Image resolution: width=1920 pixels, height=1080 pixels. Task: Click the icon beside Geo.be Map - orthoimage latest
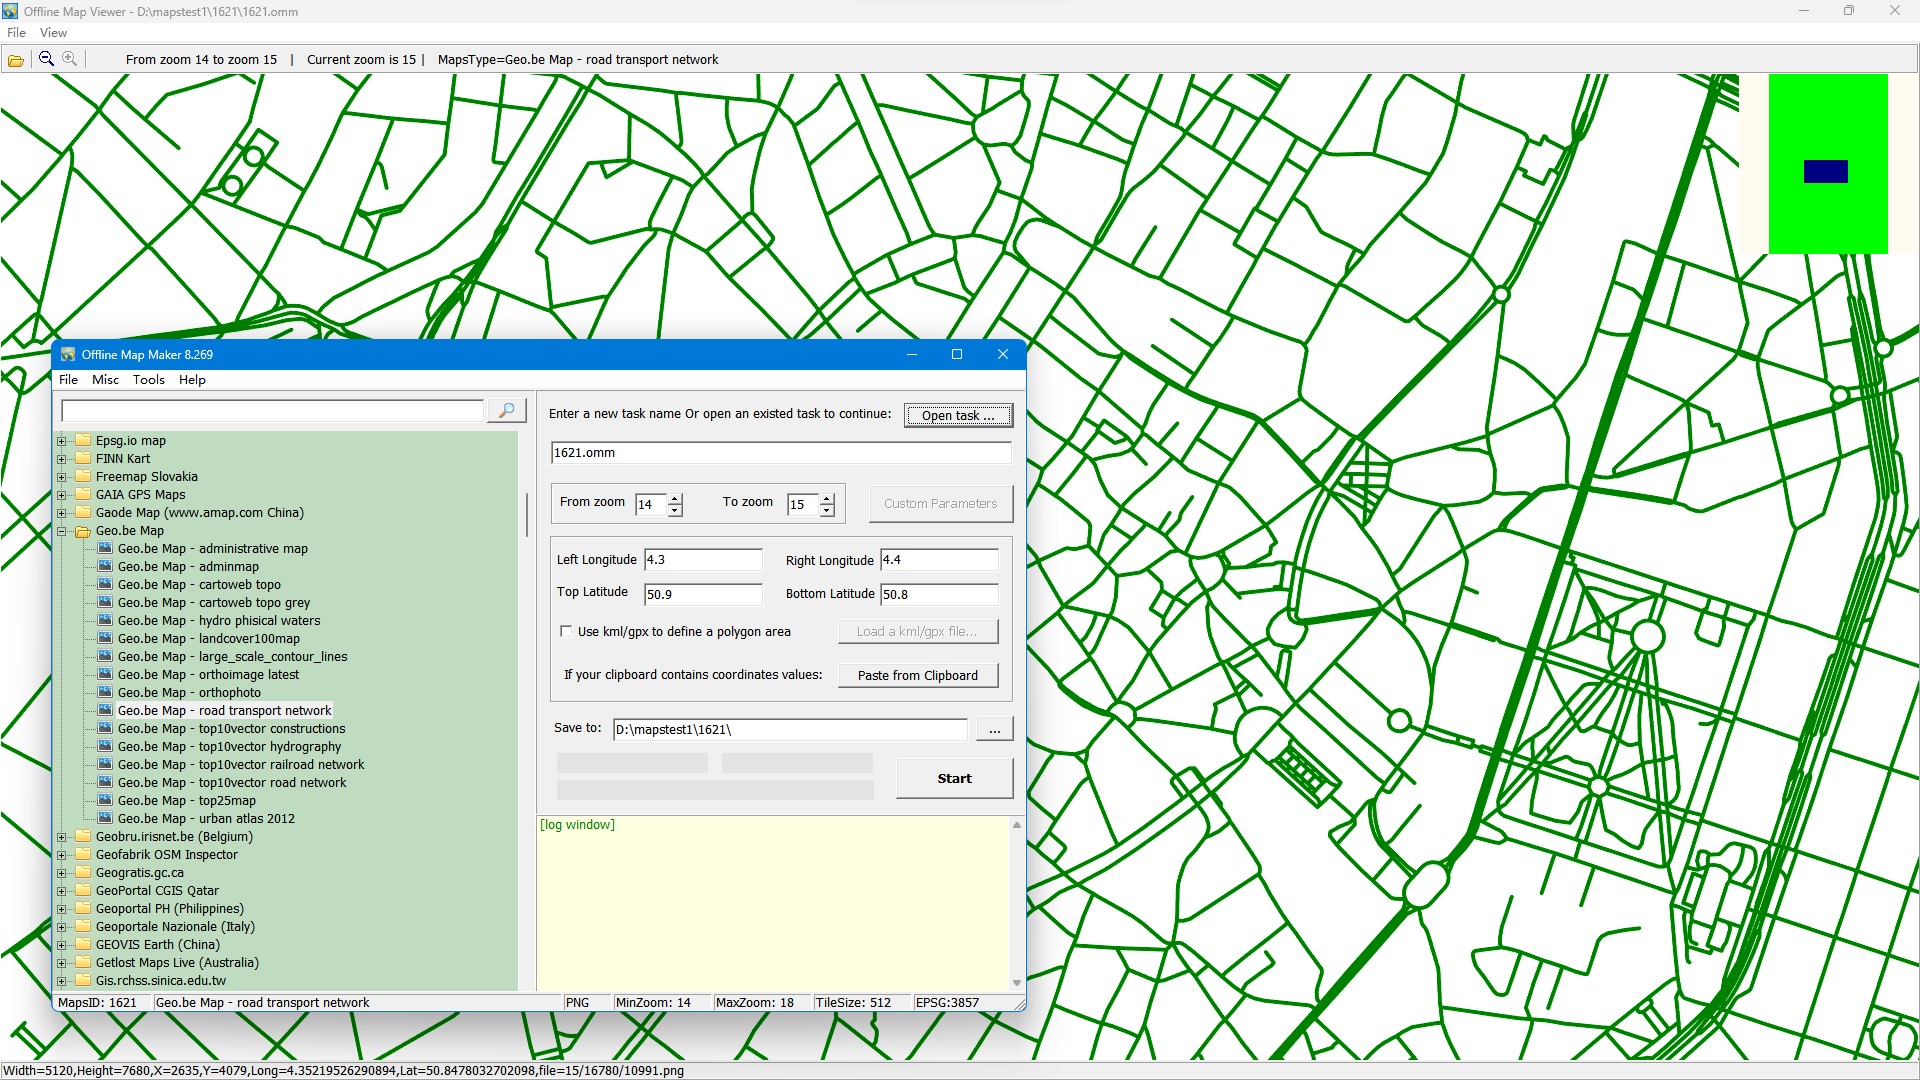pyautogui.click(x=105, y=674)
